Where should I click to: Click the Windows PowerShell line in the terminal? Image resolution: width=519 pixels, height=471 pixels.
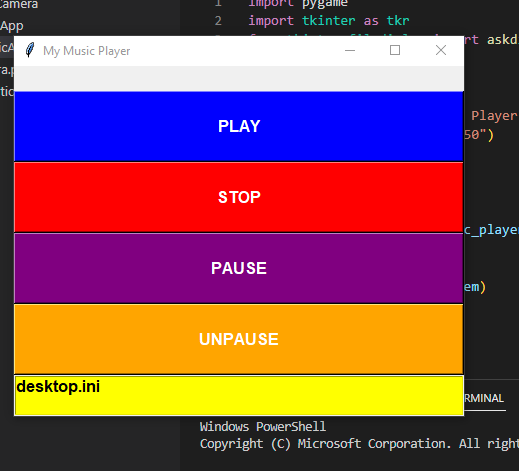[263, 427]
